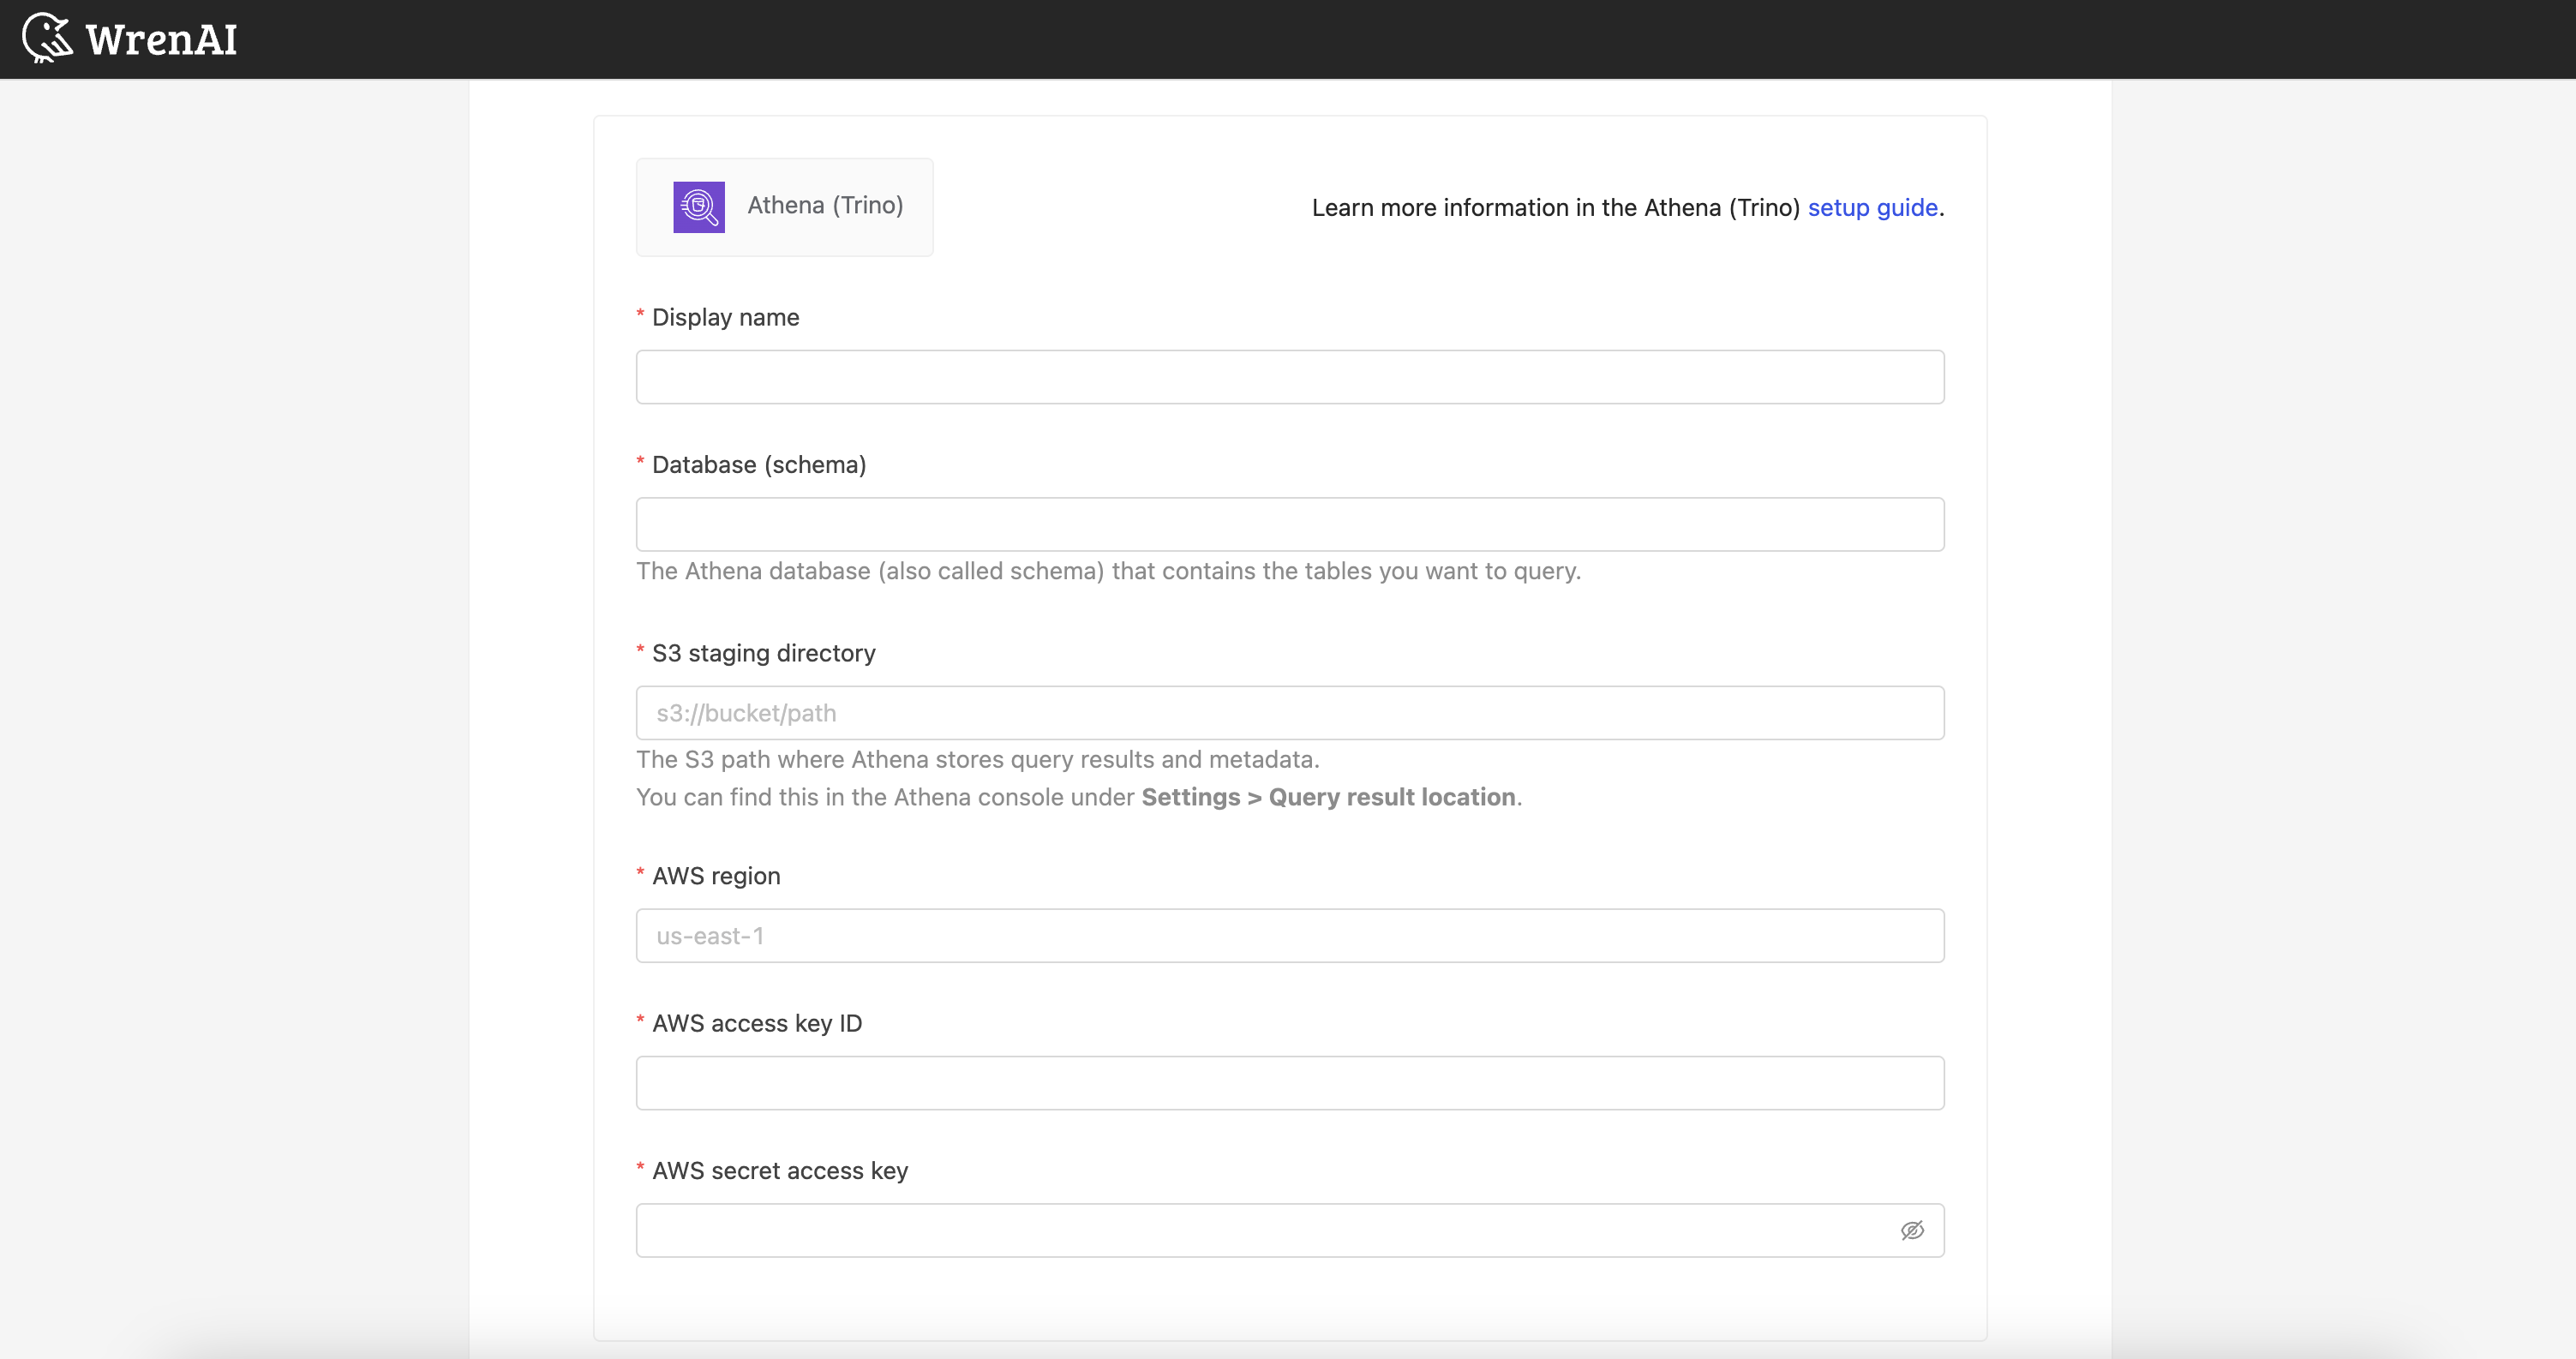The height and width of the screenshot is (1359, 2576).
Task: Click the AWS region label
Action: [x=716, y=876]
